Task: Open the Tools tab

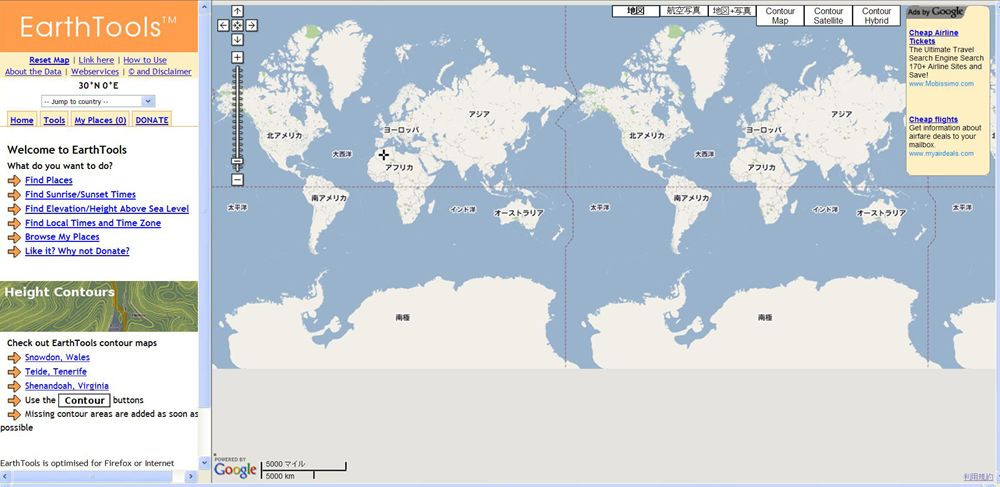Action: point(54,120)
